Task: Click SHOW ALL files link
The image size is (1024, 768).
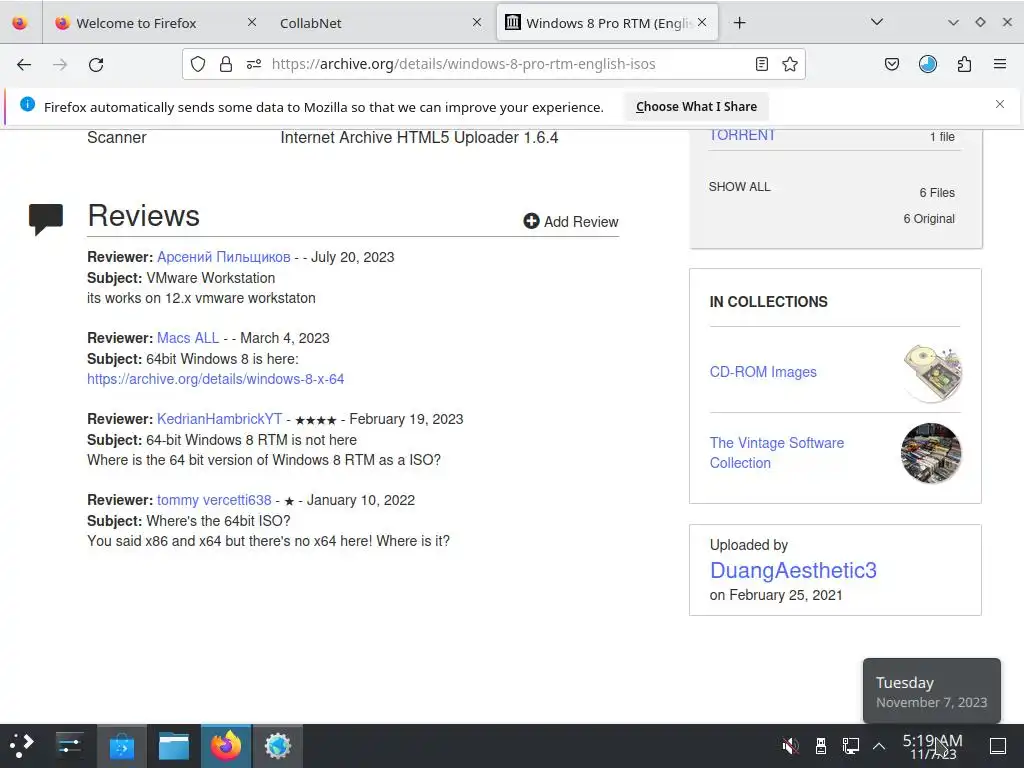Action: coord(739,187)
